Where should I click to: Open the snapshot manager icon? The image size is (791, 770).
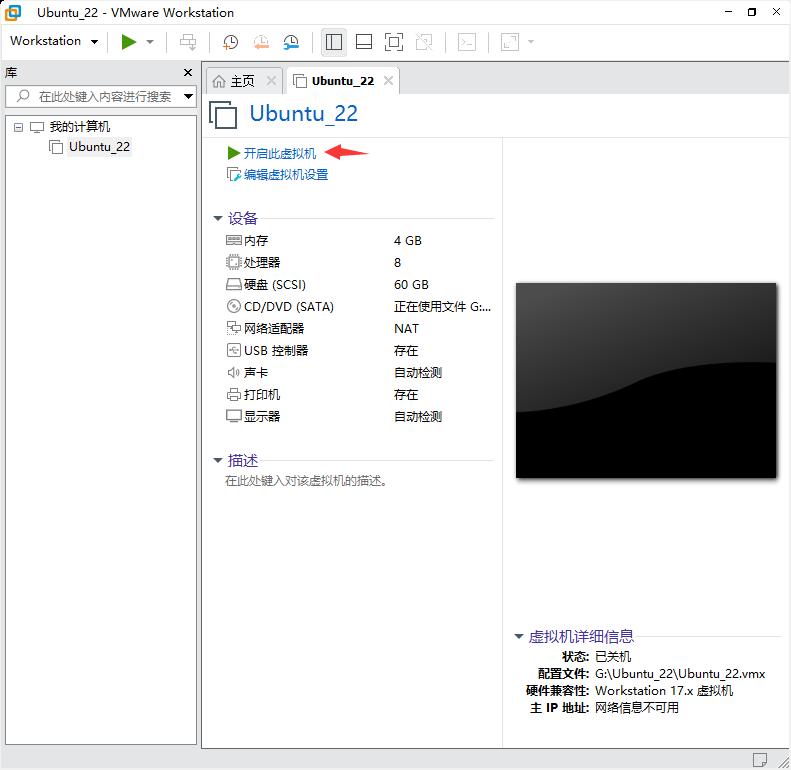pyautogui.click(x=291, y=42)
